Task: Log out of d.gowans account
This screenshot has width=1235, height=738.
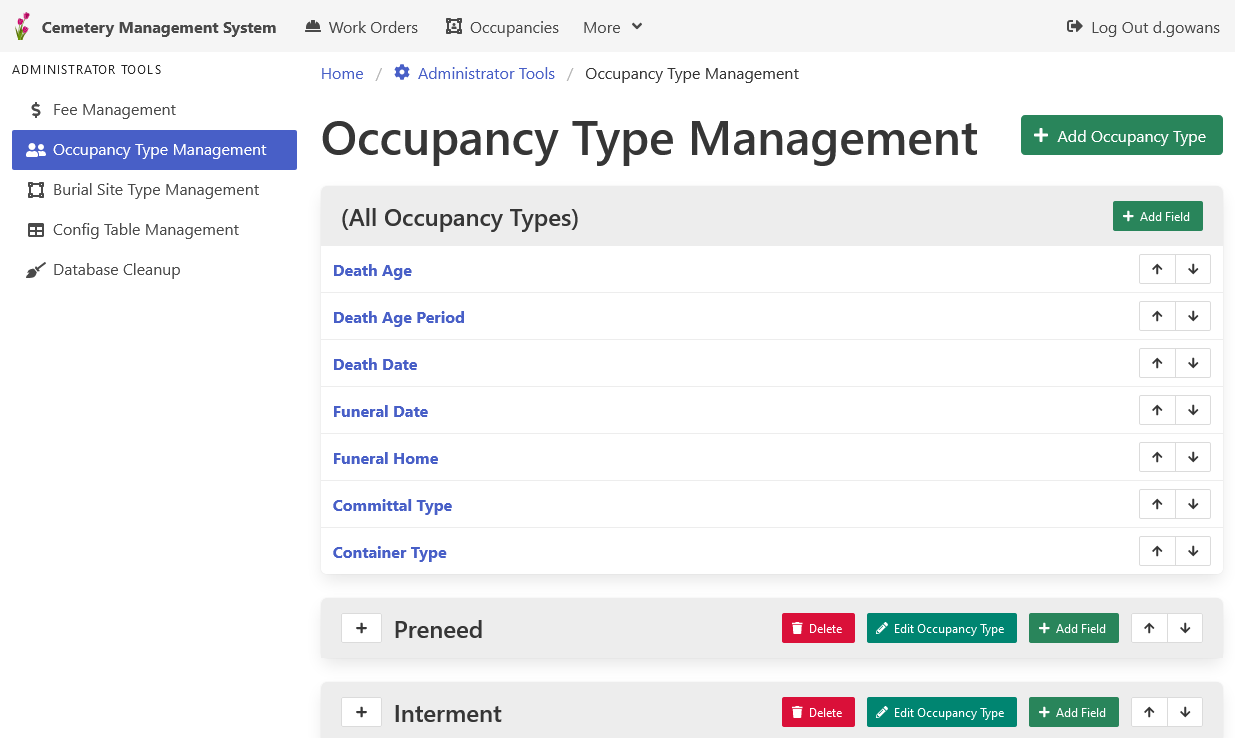Action: point(1143,27)
